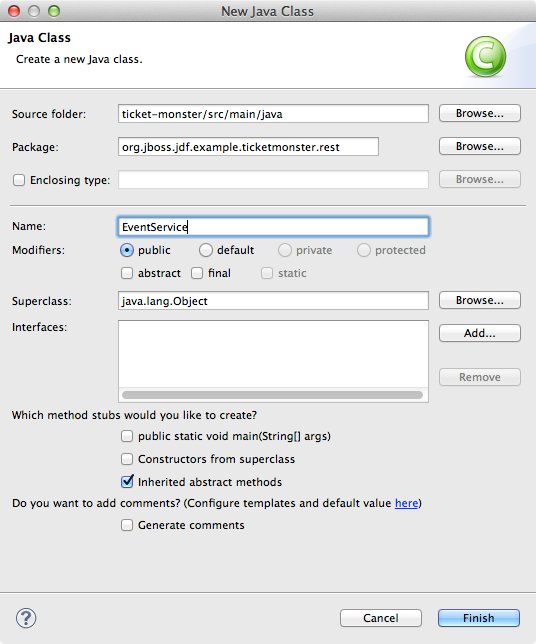Select the public modifier radio button
Screen dimensions: 536x644
(127, 250)
